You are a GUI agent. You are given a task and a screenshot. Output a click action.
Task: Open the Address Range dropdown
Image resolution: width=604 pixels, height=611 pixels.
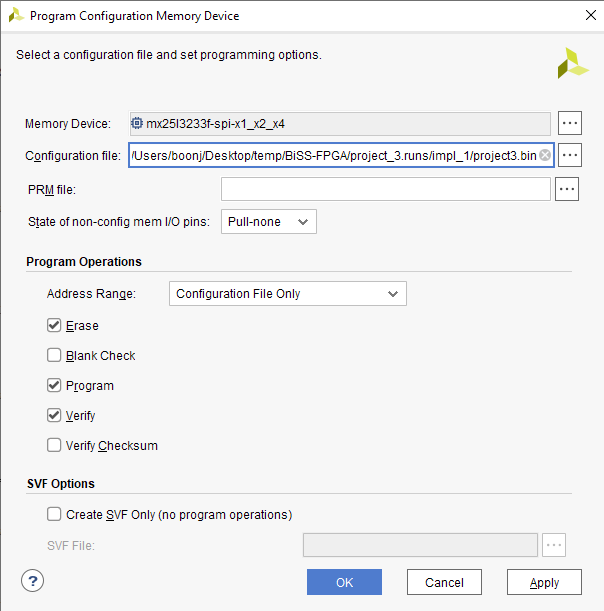point(287,293)
